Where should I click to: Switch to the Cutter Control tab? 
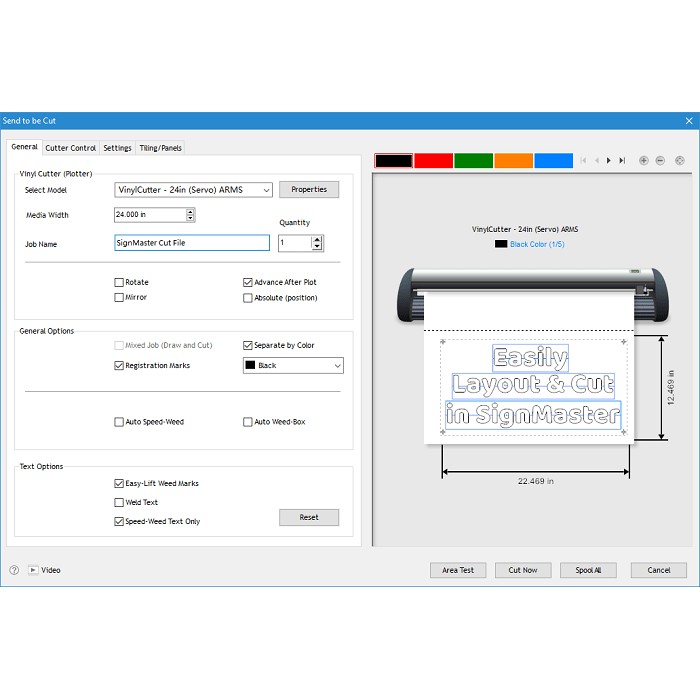click(x=71, y=148)
